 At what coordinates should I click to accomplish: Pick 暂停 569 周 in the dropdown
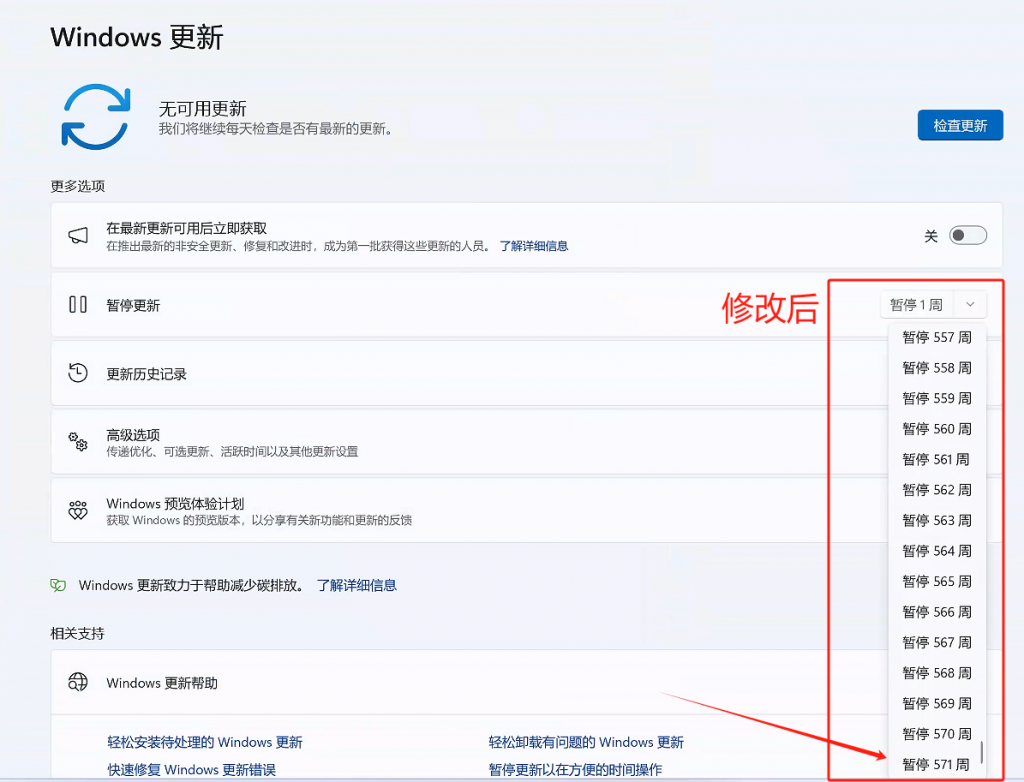pyautogui.click(x=937, y=703)
